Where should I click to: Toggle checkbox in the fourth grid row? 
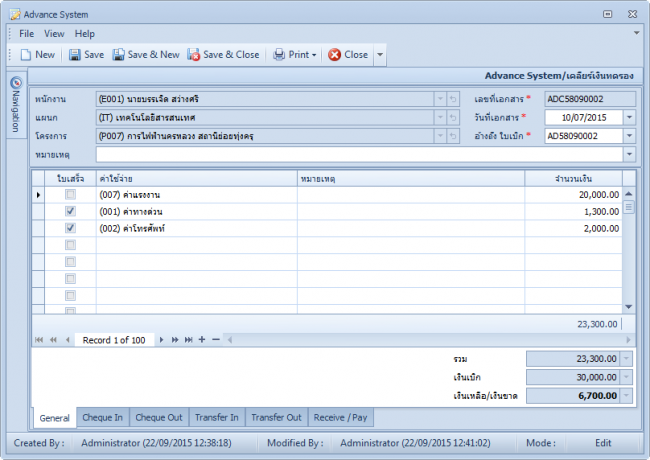click(x=70, y=245)
